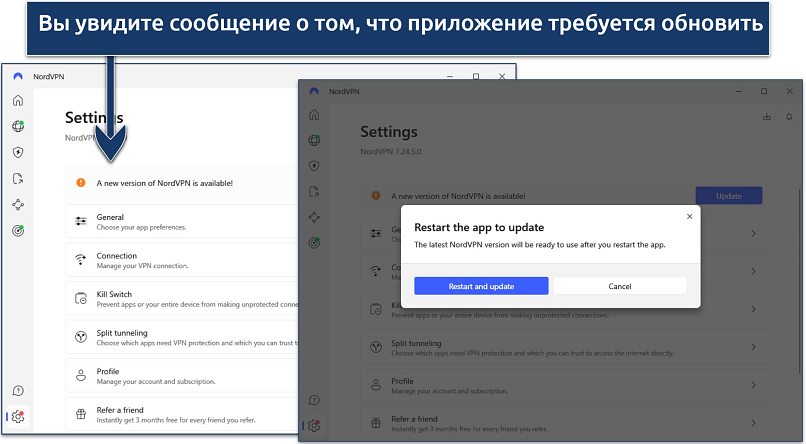Expand Kill Switch row chevron in front window
806x444 pixels.
click(x=753, y=309)
